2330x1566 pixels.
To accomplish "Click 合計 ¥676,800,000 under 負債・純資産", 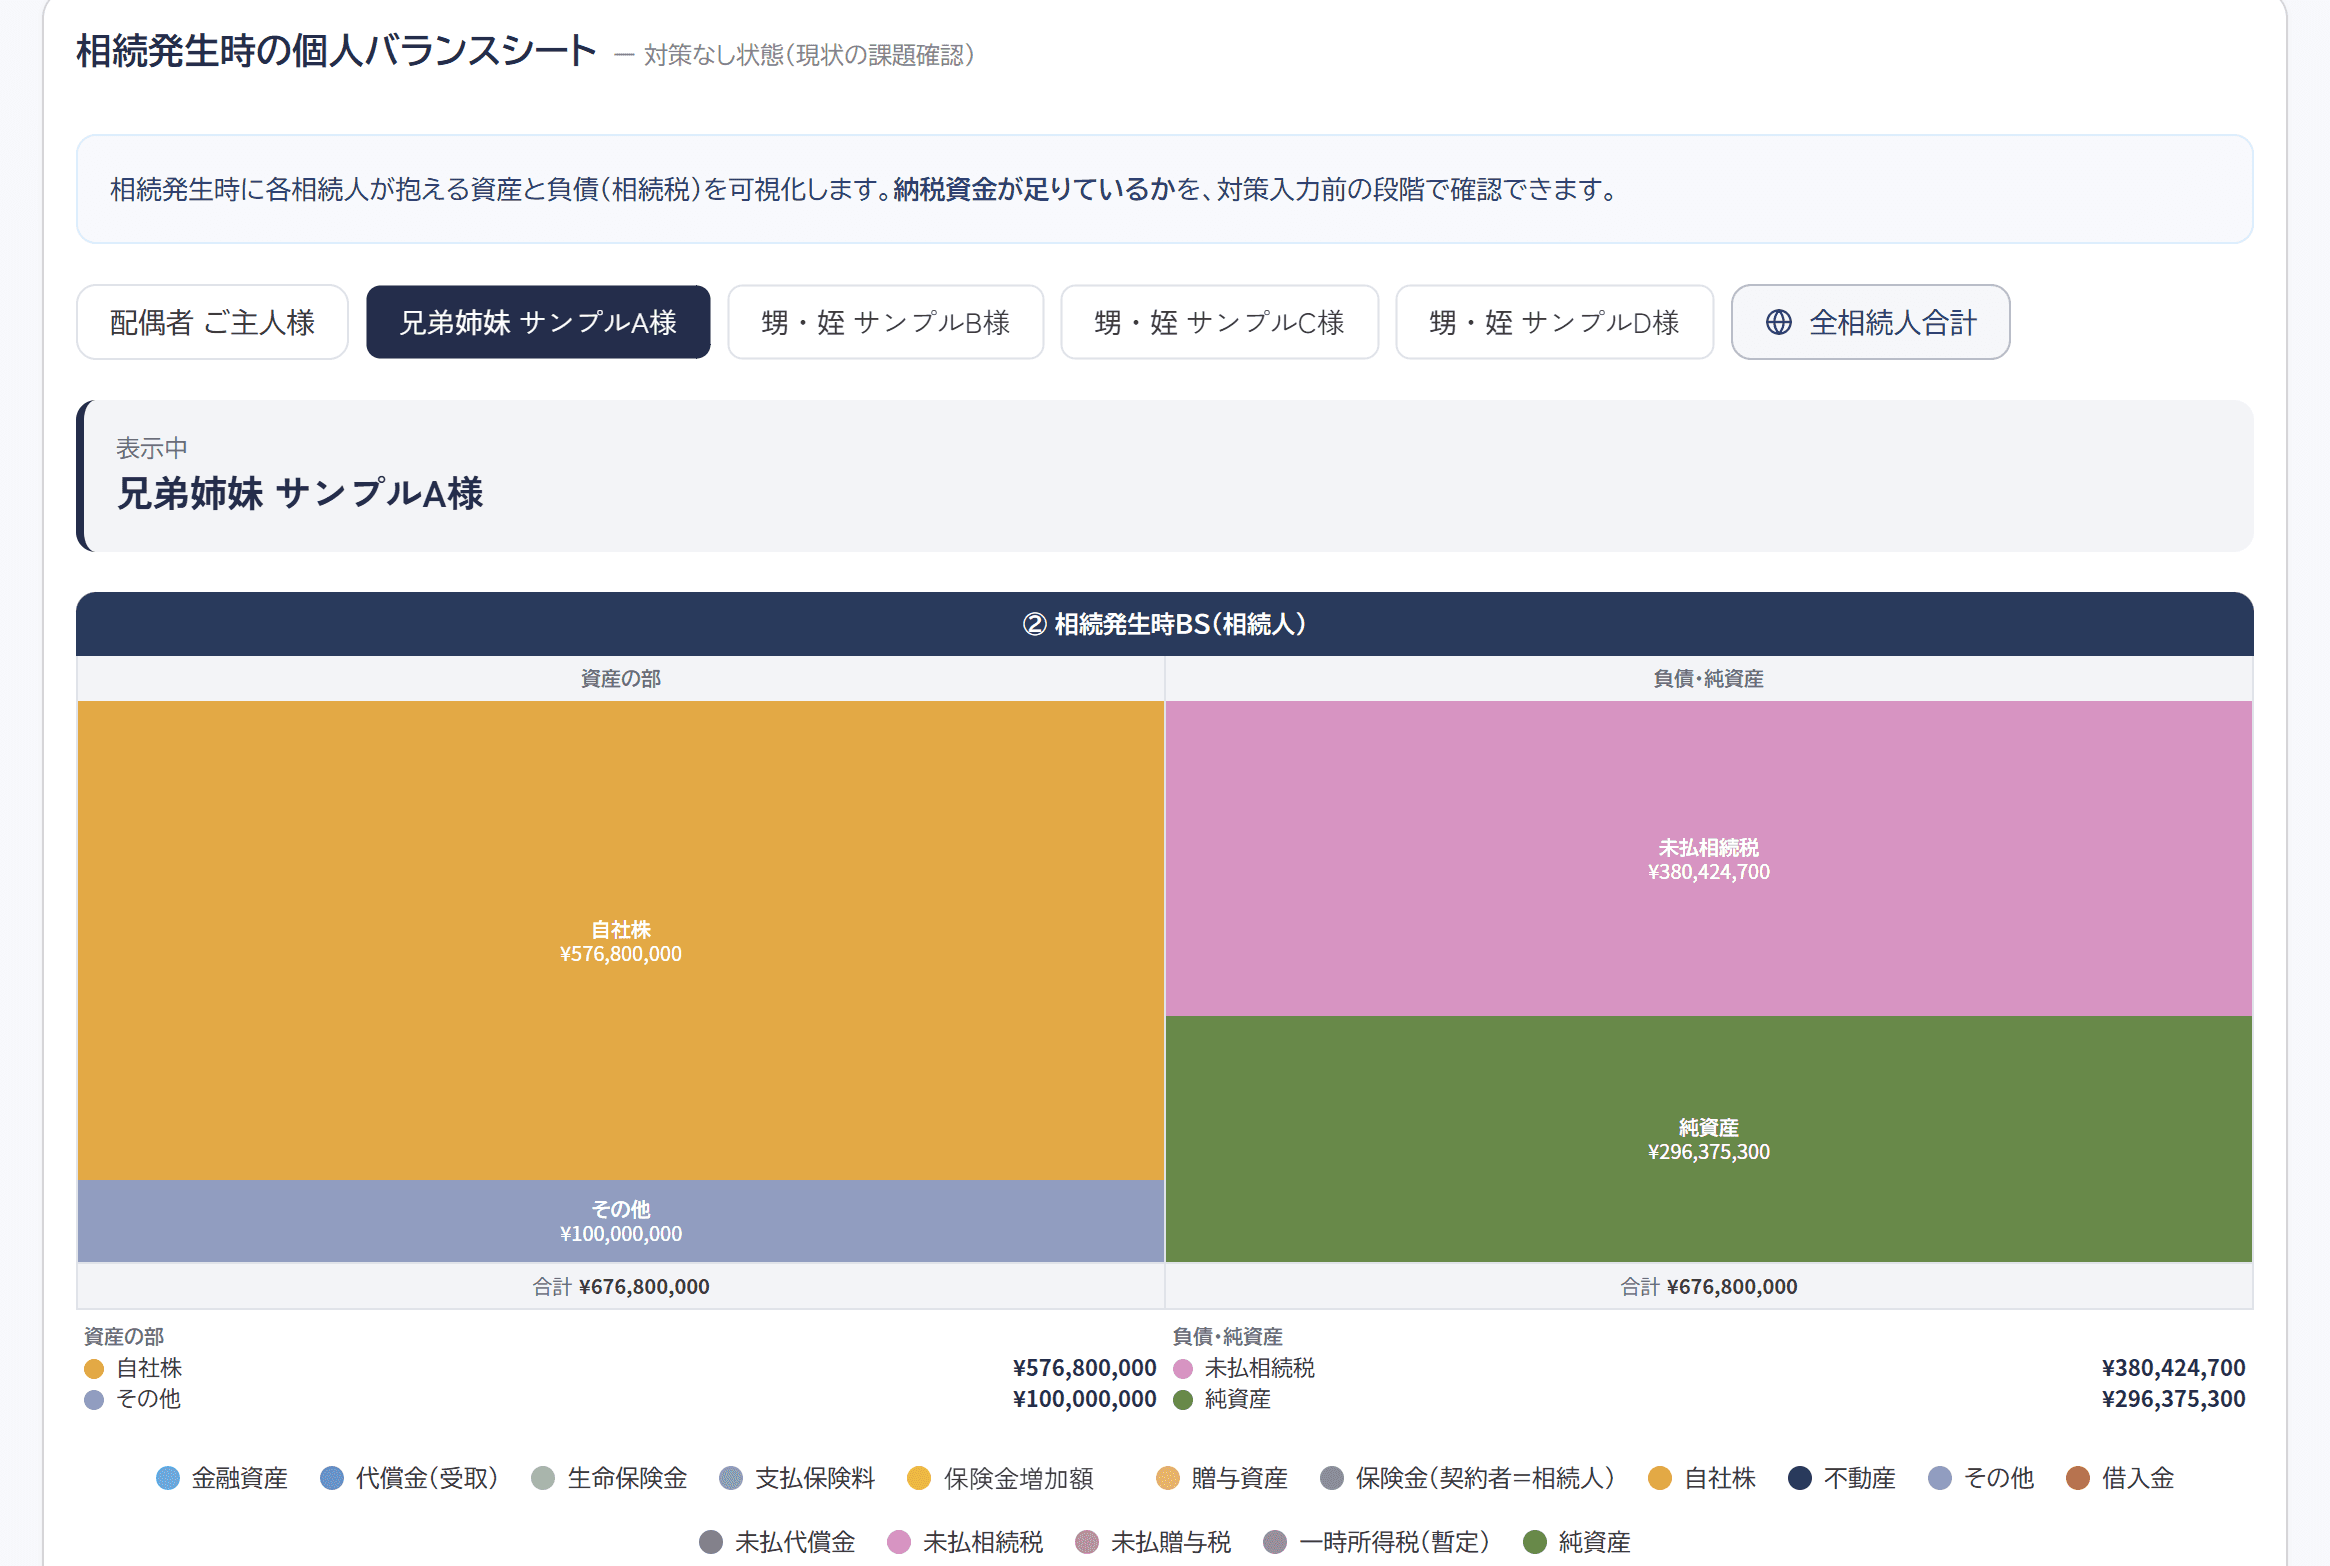I will (x=1708, y=1287).
